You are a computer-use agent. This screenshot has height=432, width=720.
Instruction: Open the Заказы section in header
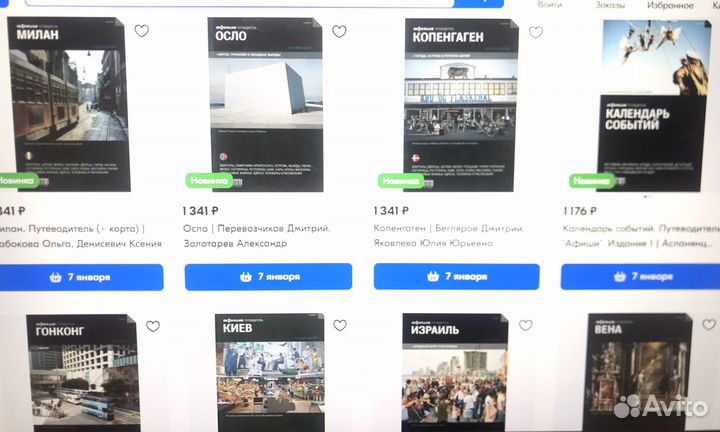610,5
